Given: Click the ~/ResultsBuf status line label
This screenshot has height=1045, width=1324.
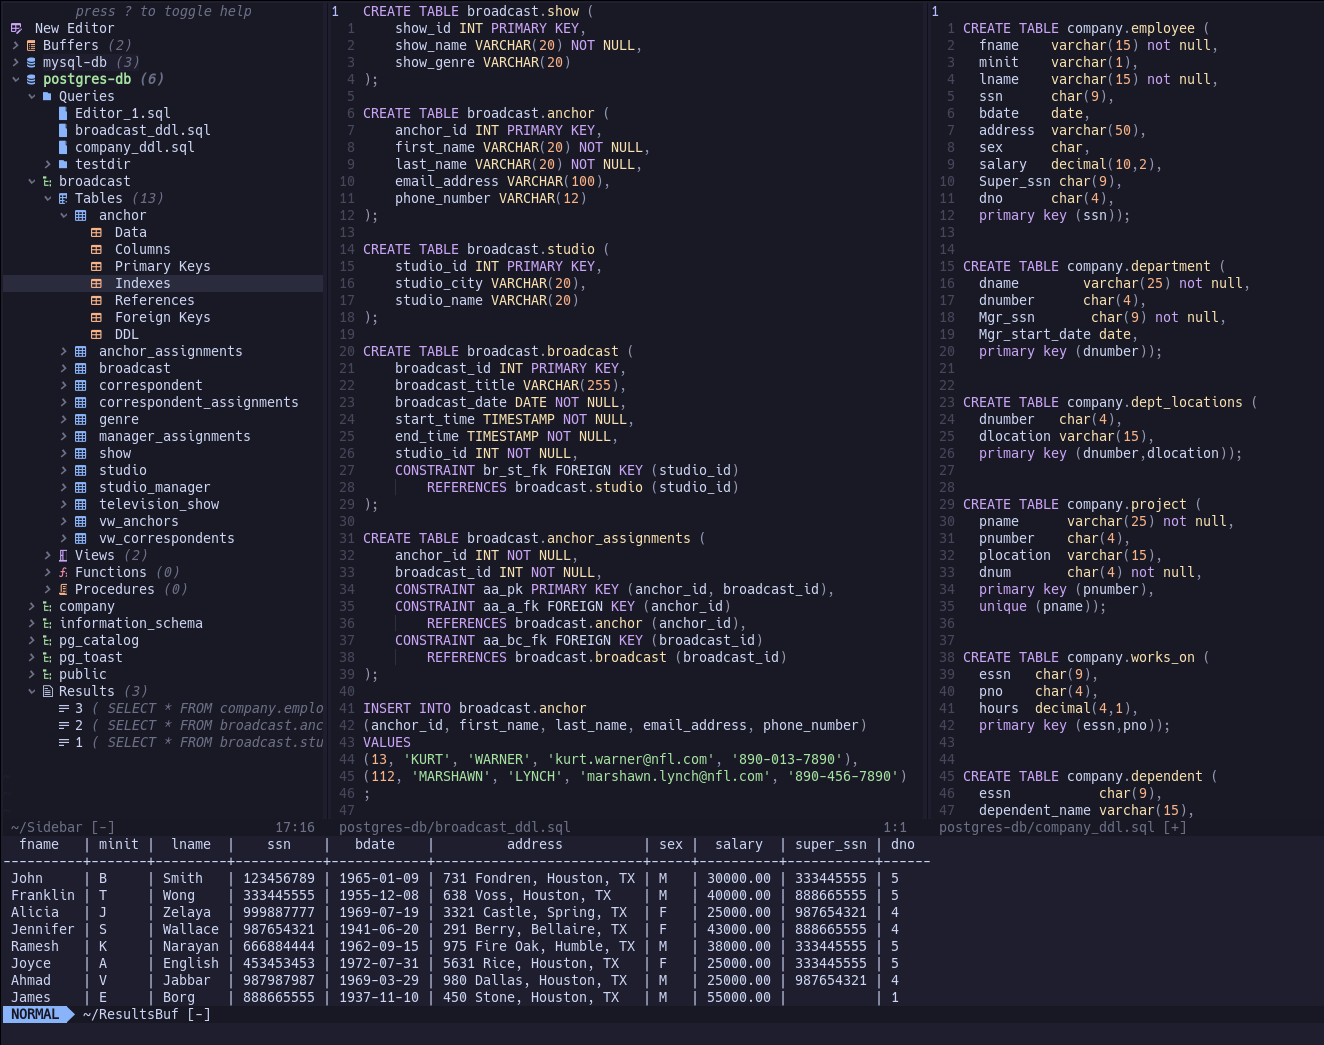Looking at the screenshot, I should pos(147,1014).
